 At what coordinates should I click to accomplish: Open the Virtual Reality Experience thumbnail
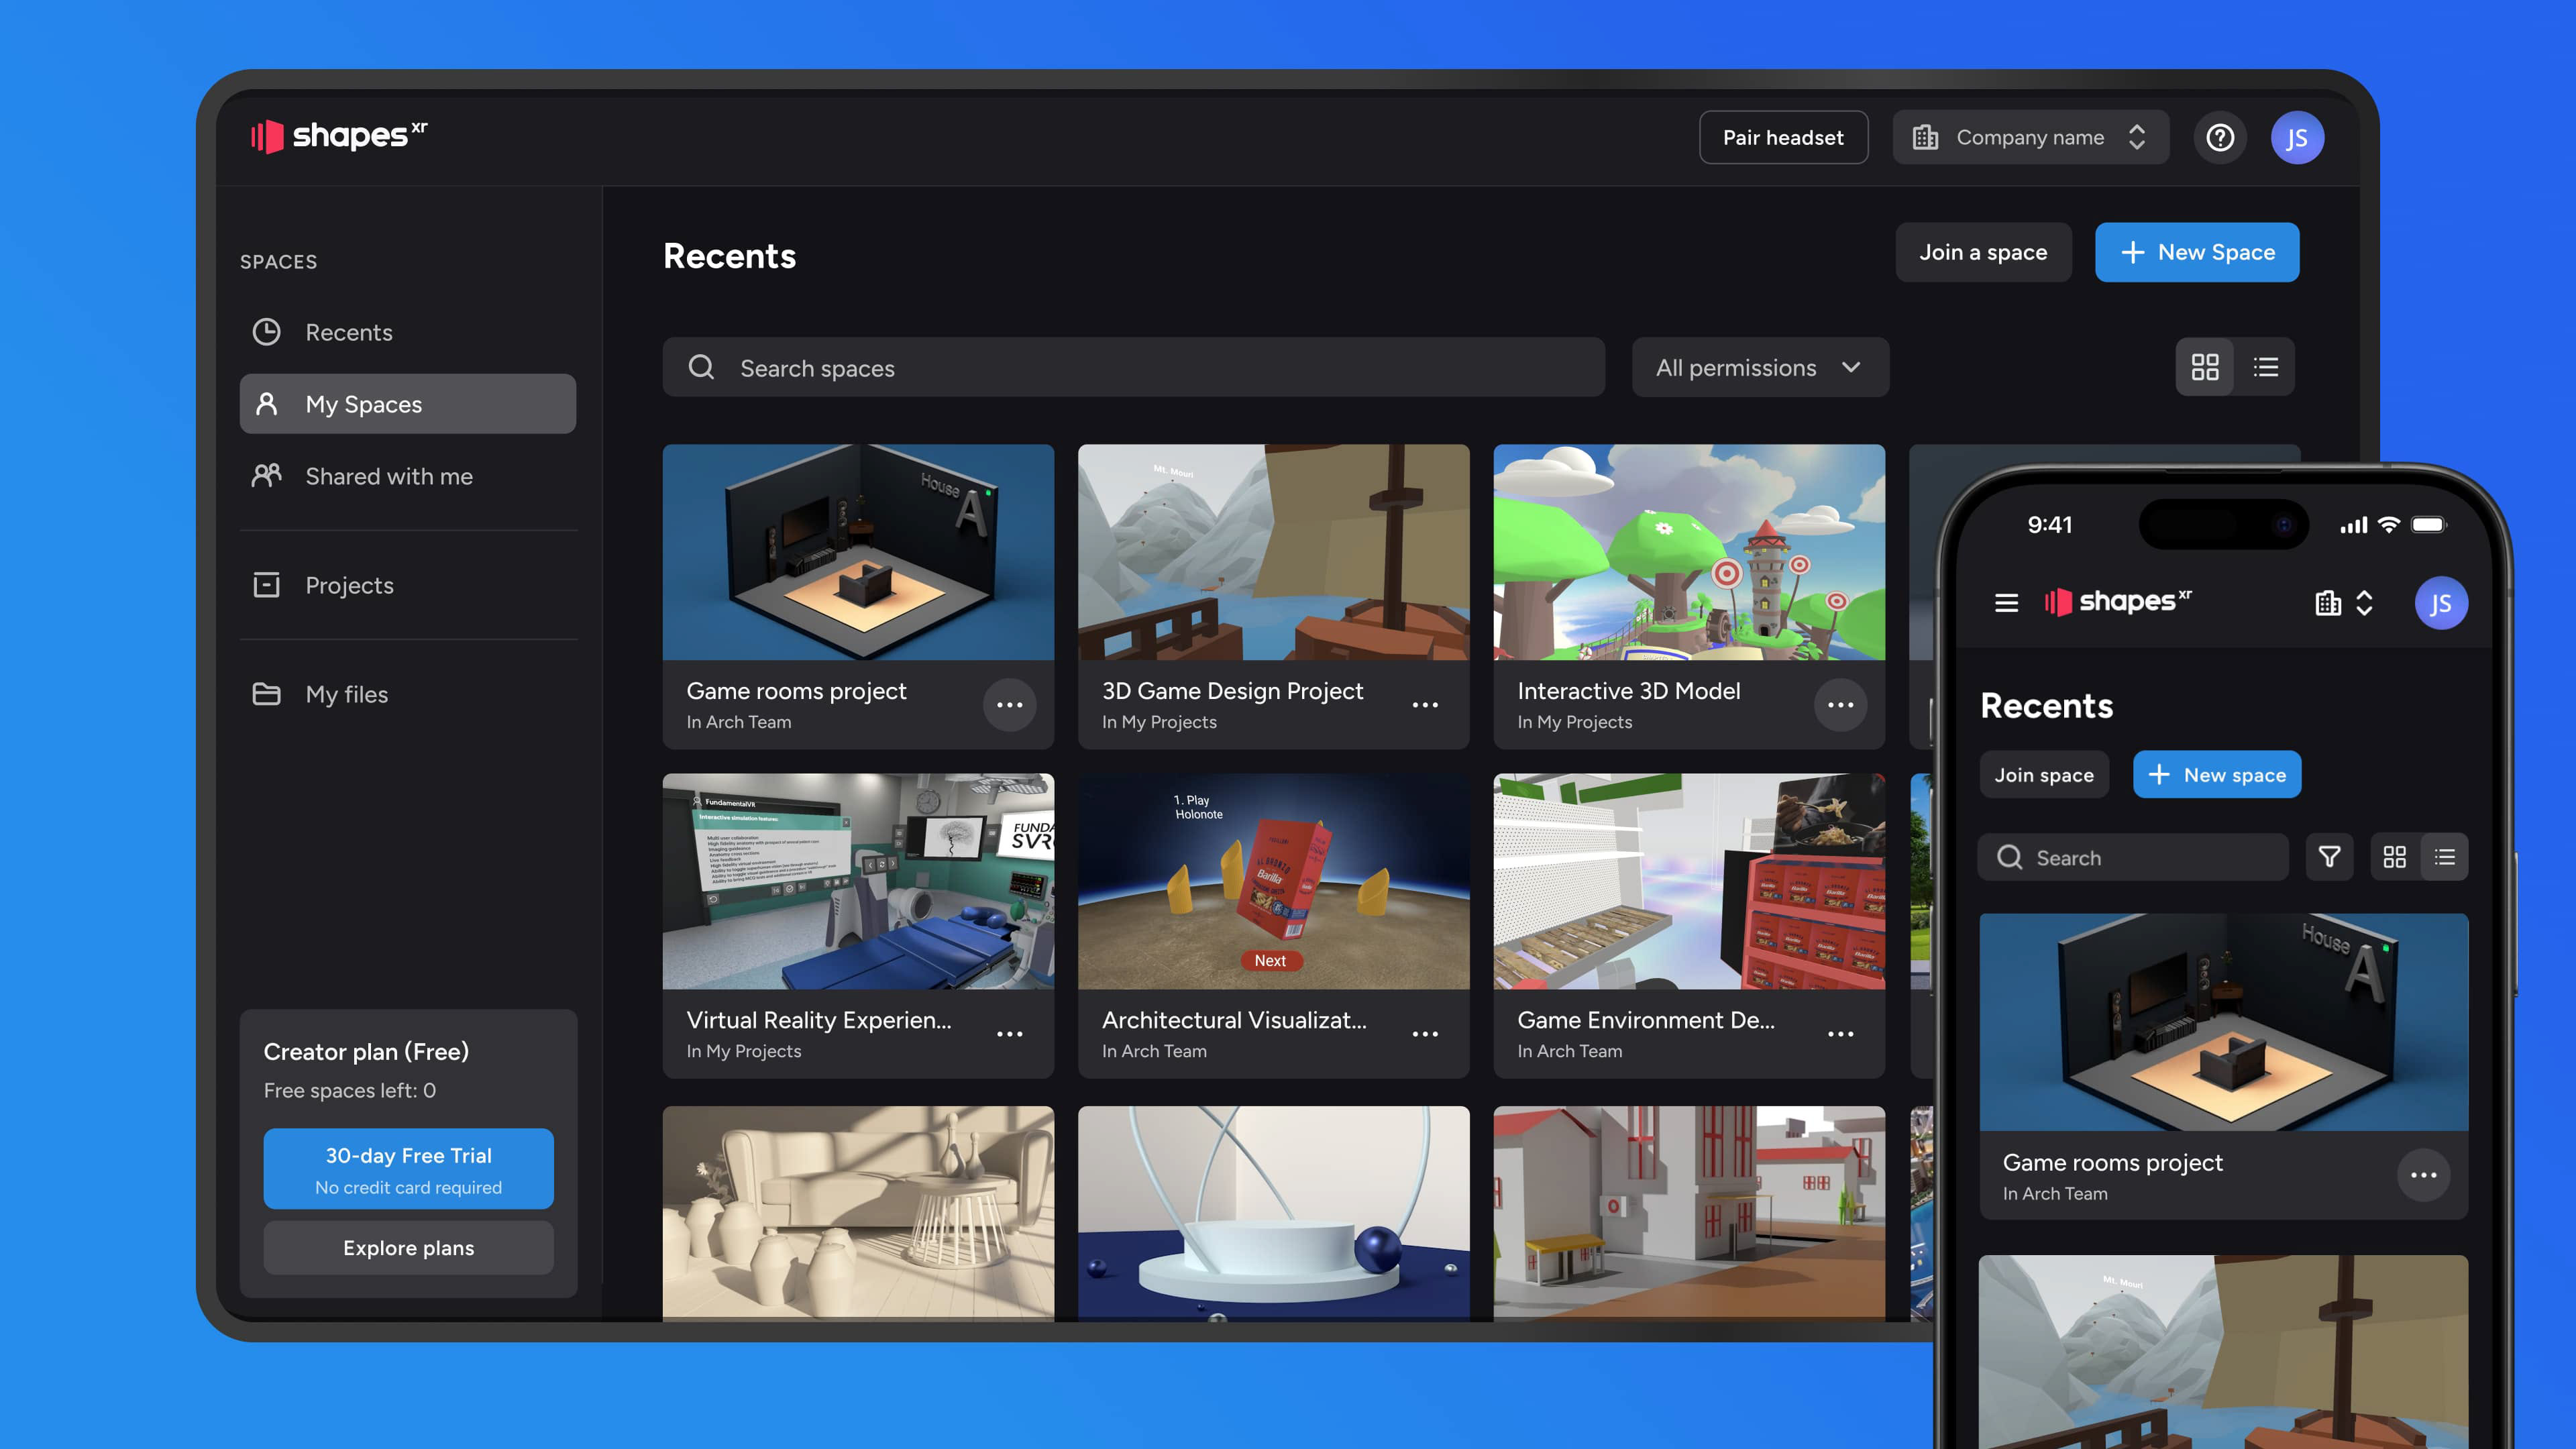pos(858,881)
